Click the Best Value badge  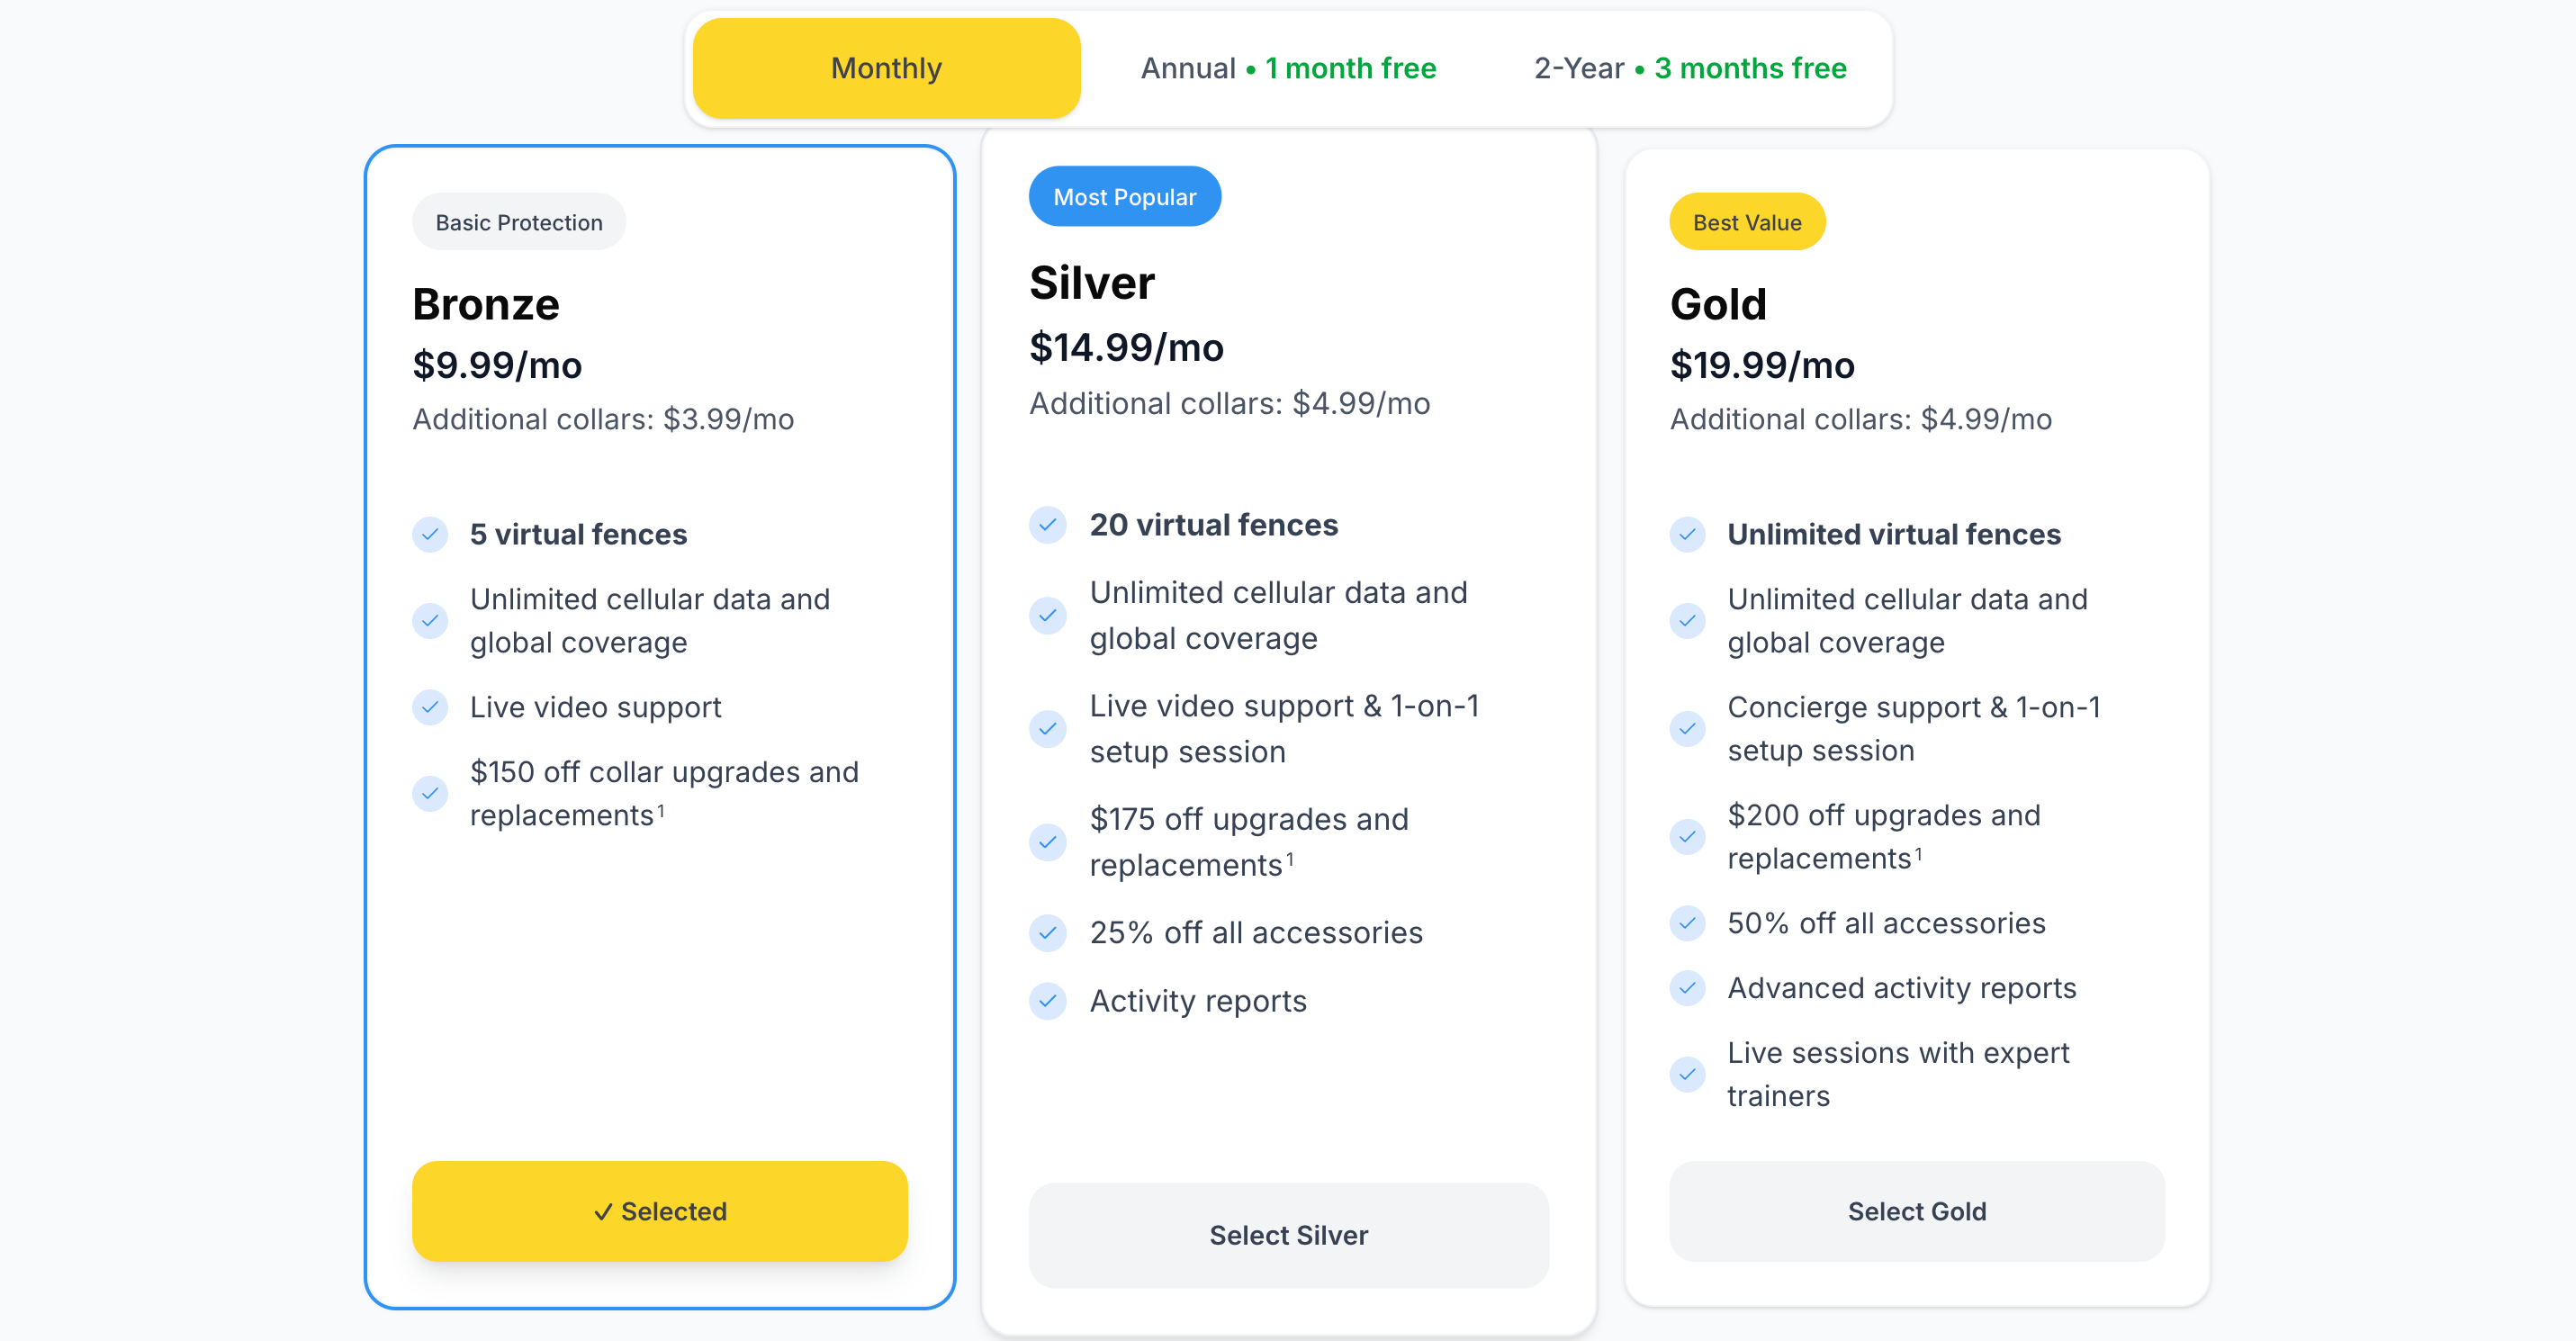coord(1746,222)
